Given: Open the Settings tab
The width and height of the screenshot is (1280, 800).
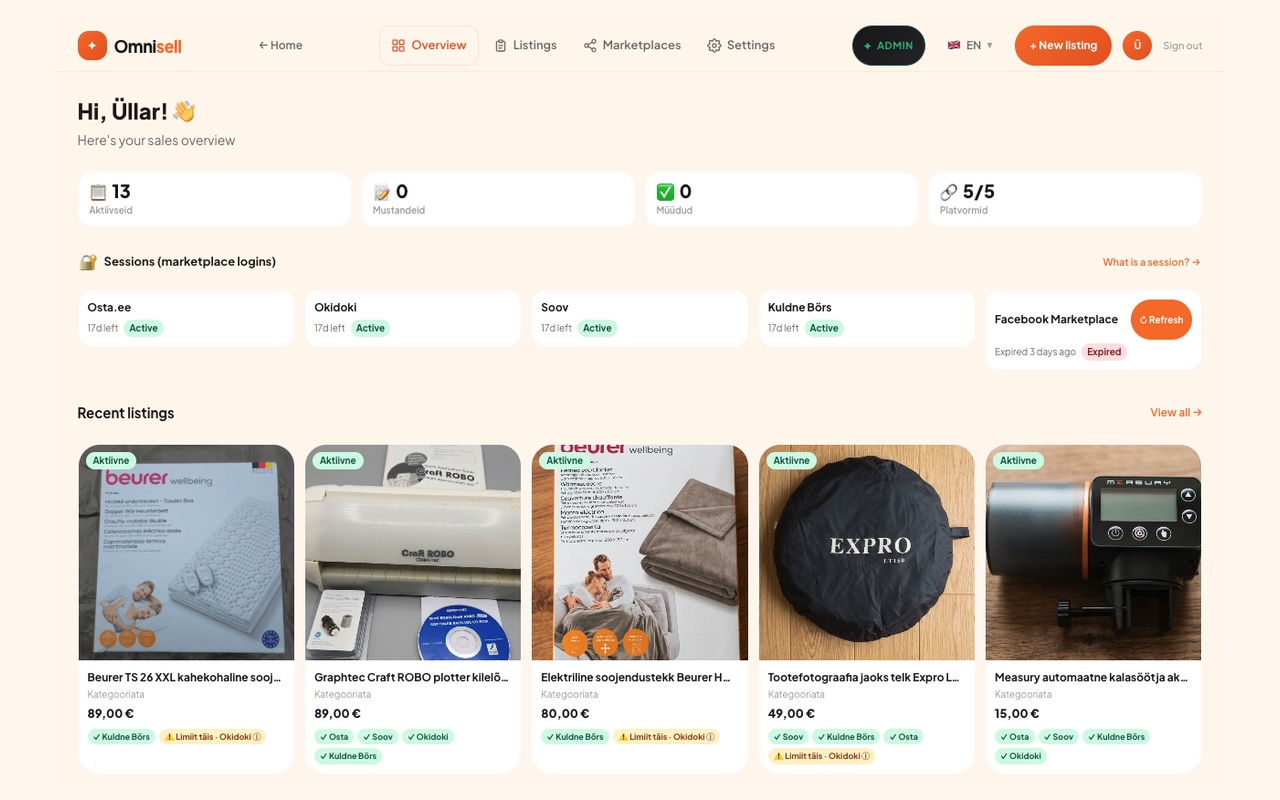Looking at the screenshot, I should tap(741, 45).
